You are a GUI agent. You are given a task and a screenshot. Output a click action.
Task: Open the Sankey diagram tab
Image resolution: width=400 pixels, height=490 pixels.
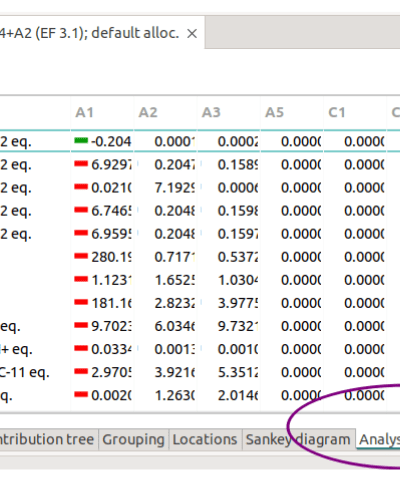(x=298, y=439)
